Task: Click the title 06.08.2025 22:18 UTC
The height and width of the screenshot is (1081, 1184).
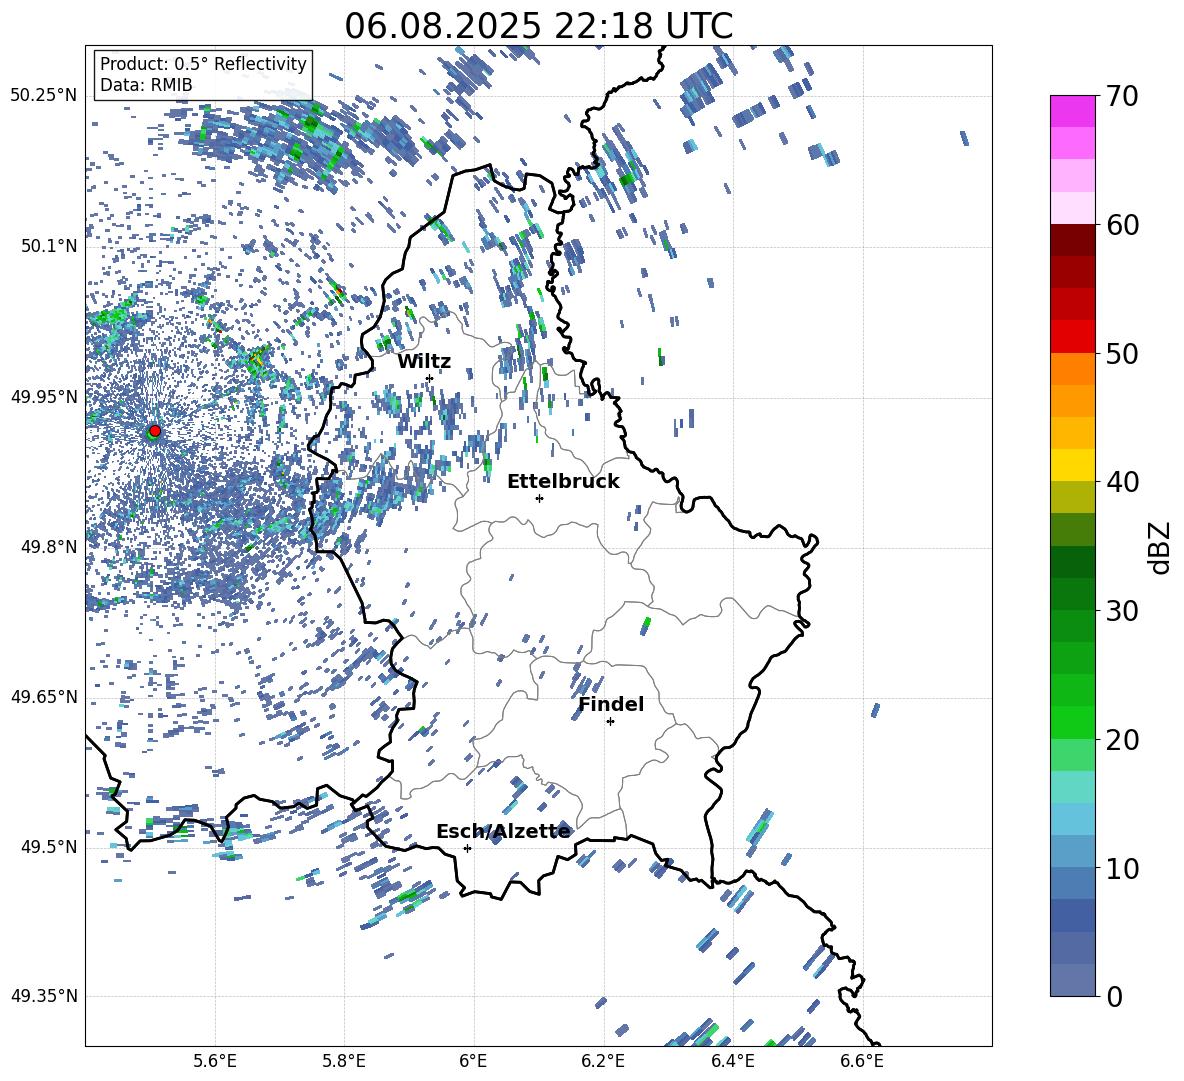Action: coord(538,26)
